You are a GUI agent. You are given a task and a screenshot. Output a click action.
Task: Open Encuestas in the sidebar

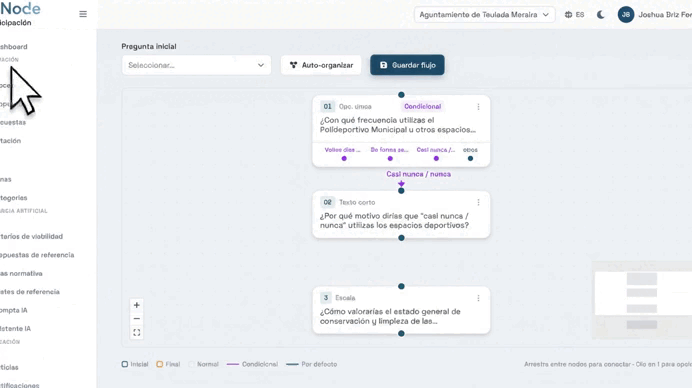(13, 122)
